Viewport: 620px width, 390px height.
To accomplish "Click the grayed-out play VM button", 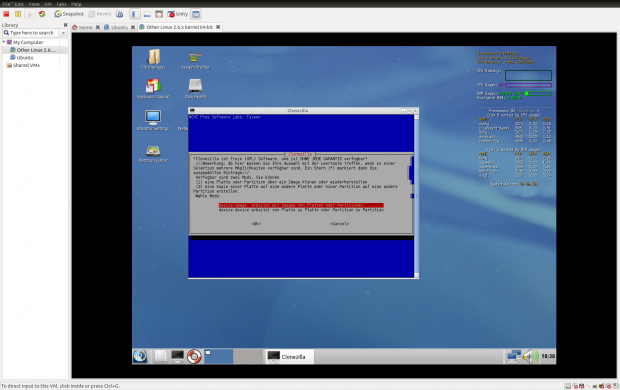I will point(30,14).
